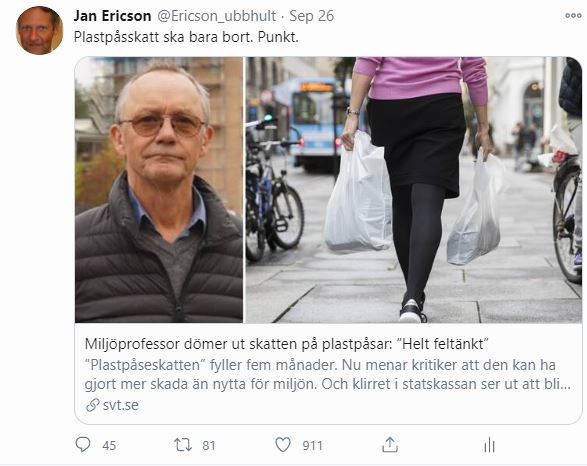The height and width of the screenshot is (466, 587).
Task: Open the Jan Ericson display name
Action: (112, 16)
